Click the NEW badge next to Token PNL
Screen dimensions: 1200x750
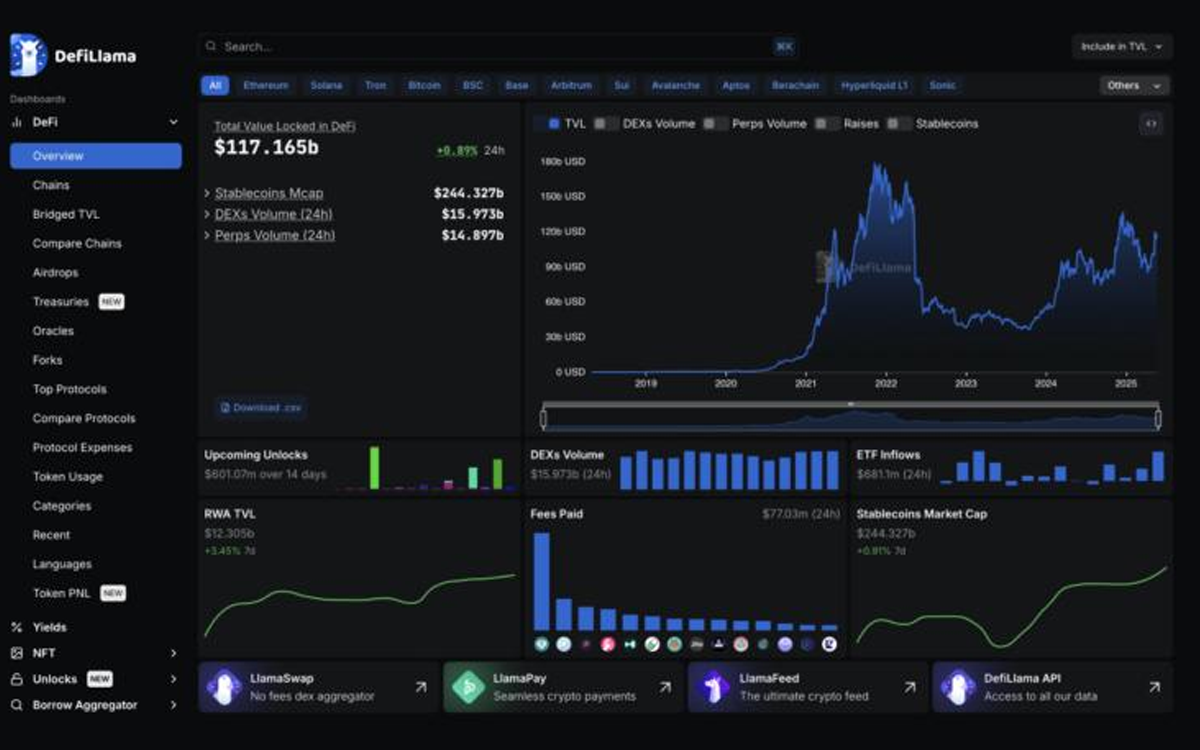(113, 594)
